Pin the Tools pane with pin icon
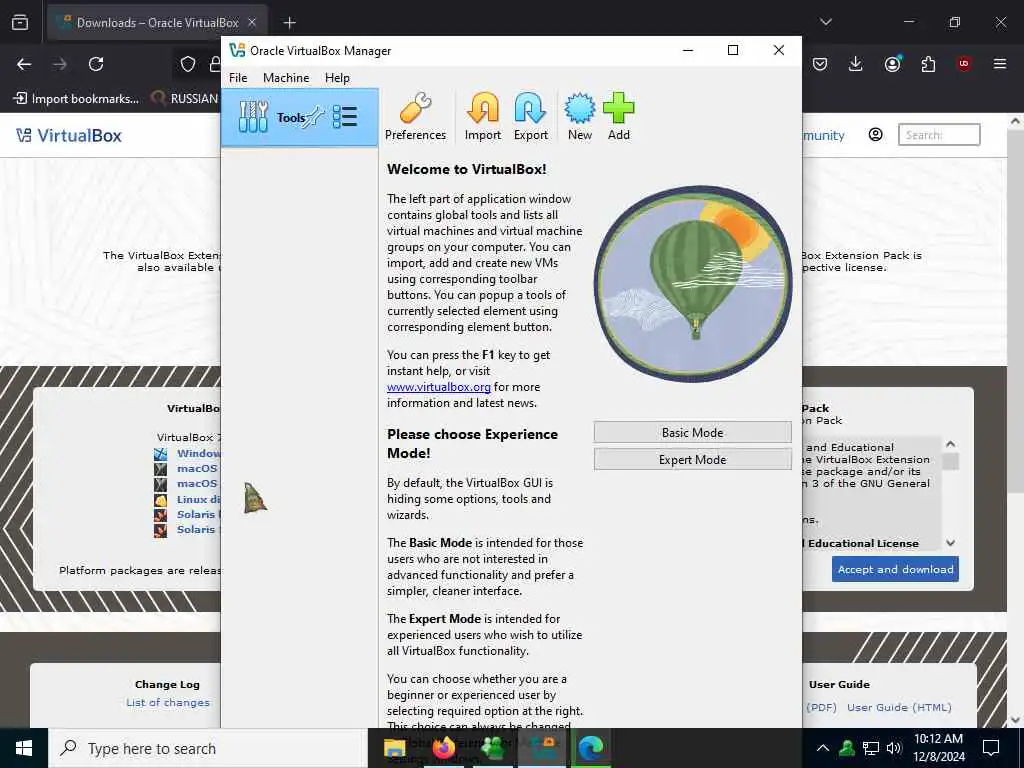Screen dimensions: 1024x768 coord(315,117)
